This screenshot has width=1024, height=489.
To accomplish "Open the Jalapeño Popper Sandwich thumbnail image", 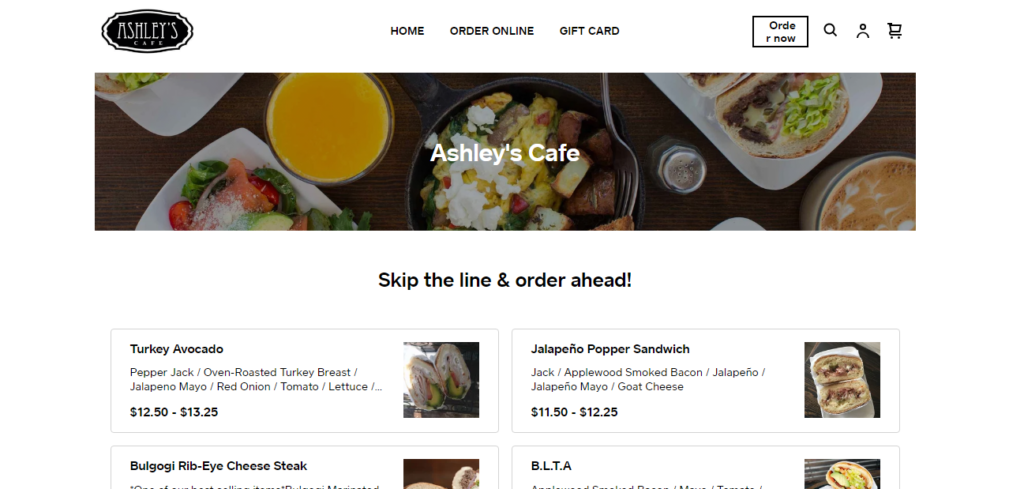I will 842,380.
